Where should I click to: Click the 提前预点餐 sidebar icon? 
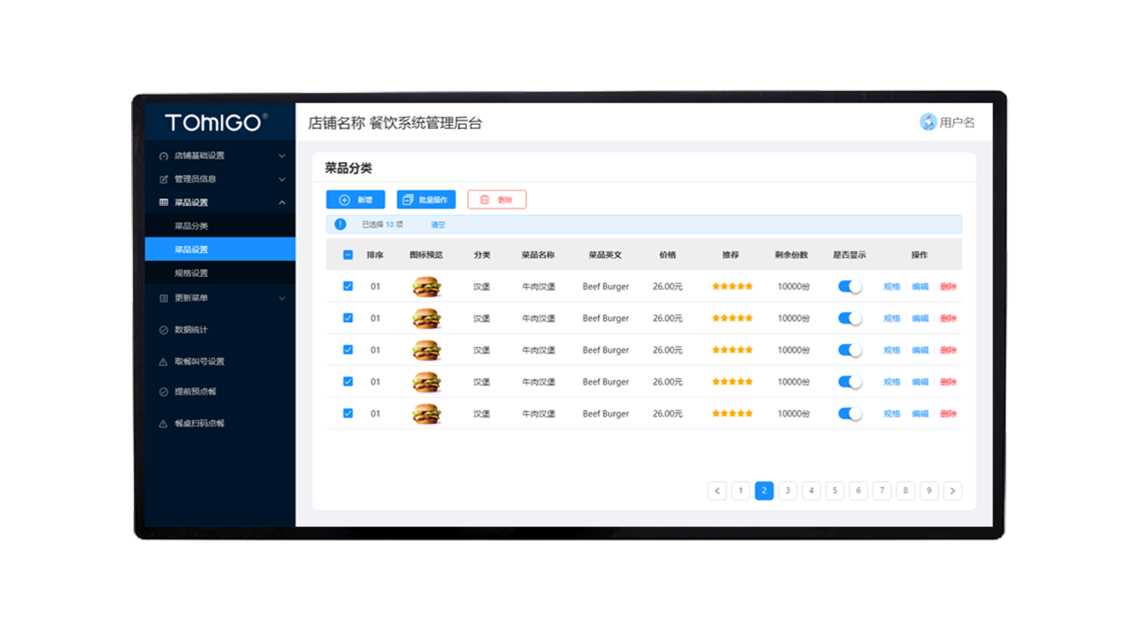tap(164, 392)
